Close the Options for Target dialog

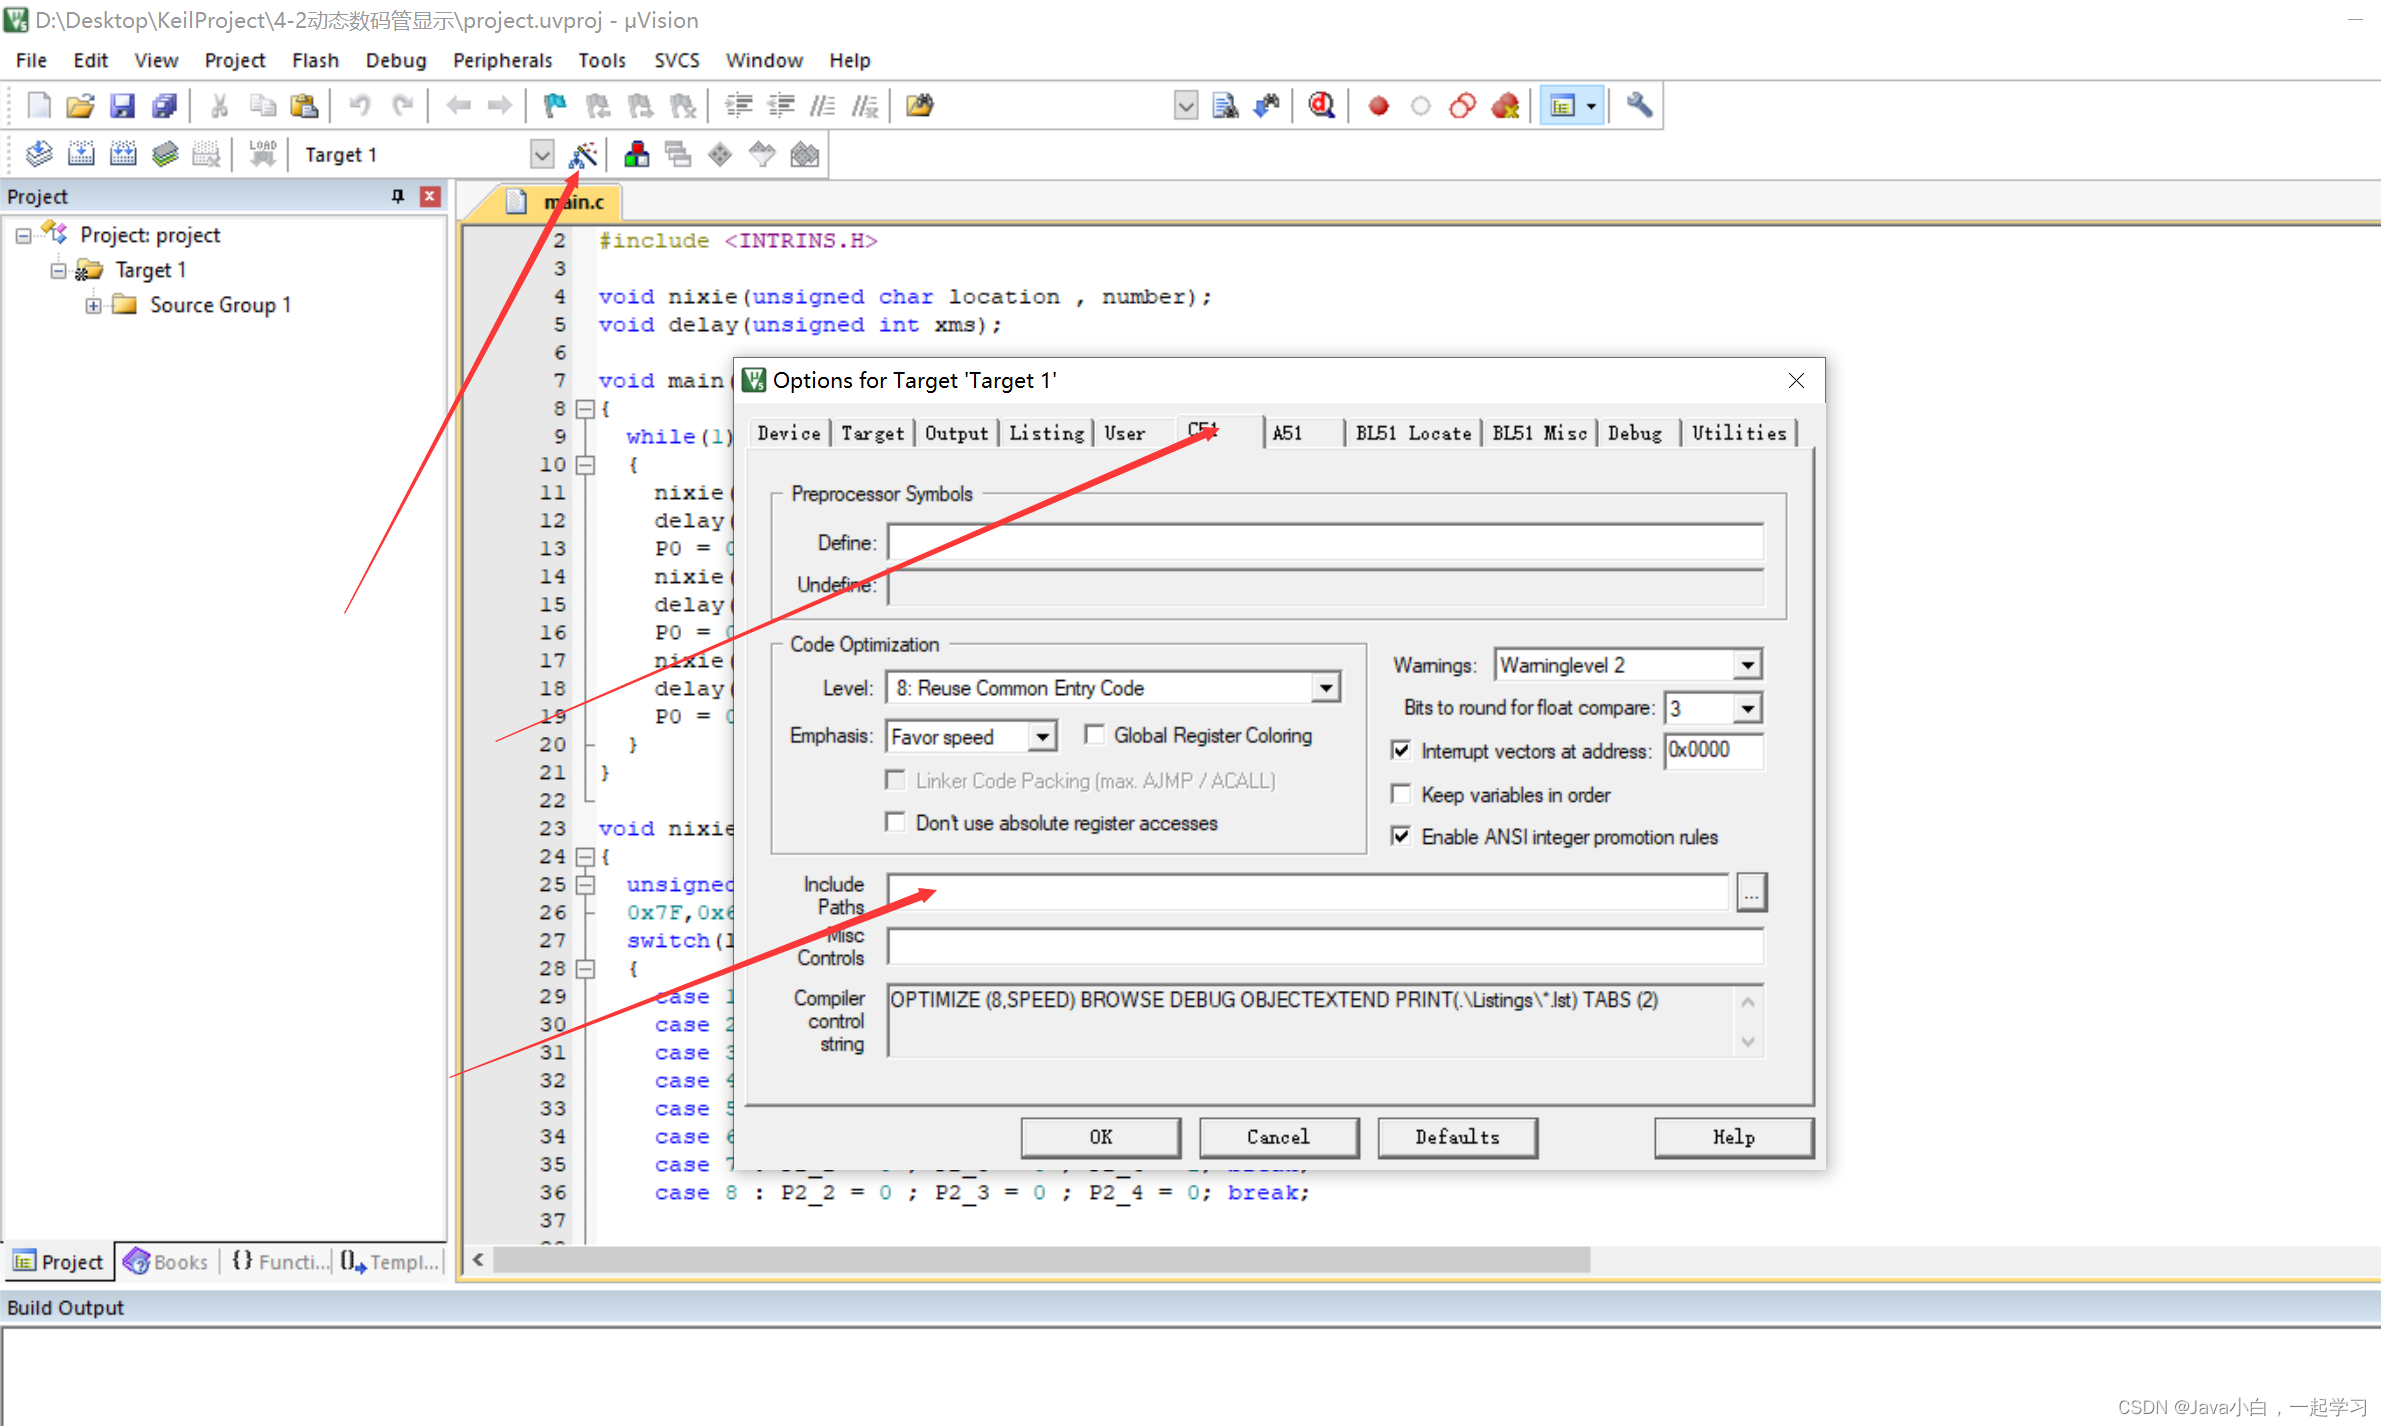1796,380
